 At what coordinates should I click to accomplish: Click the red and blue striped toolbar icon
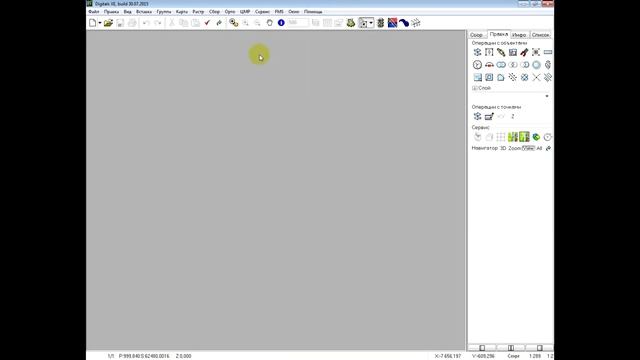click(392, 23)
